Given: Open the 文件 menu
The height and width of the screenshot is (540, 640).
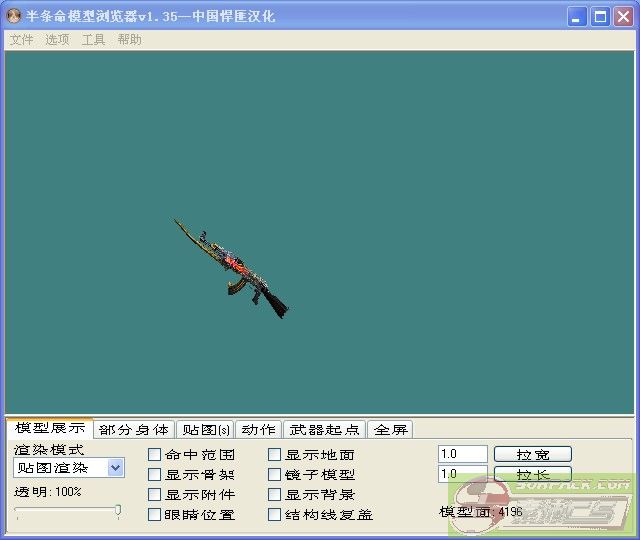Looking at the screenshot, I should pyautogui.click(x=21, y=40).
